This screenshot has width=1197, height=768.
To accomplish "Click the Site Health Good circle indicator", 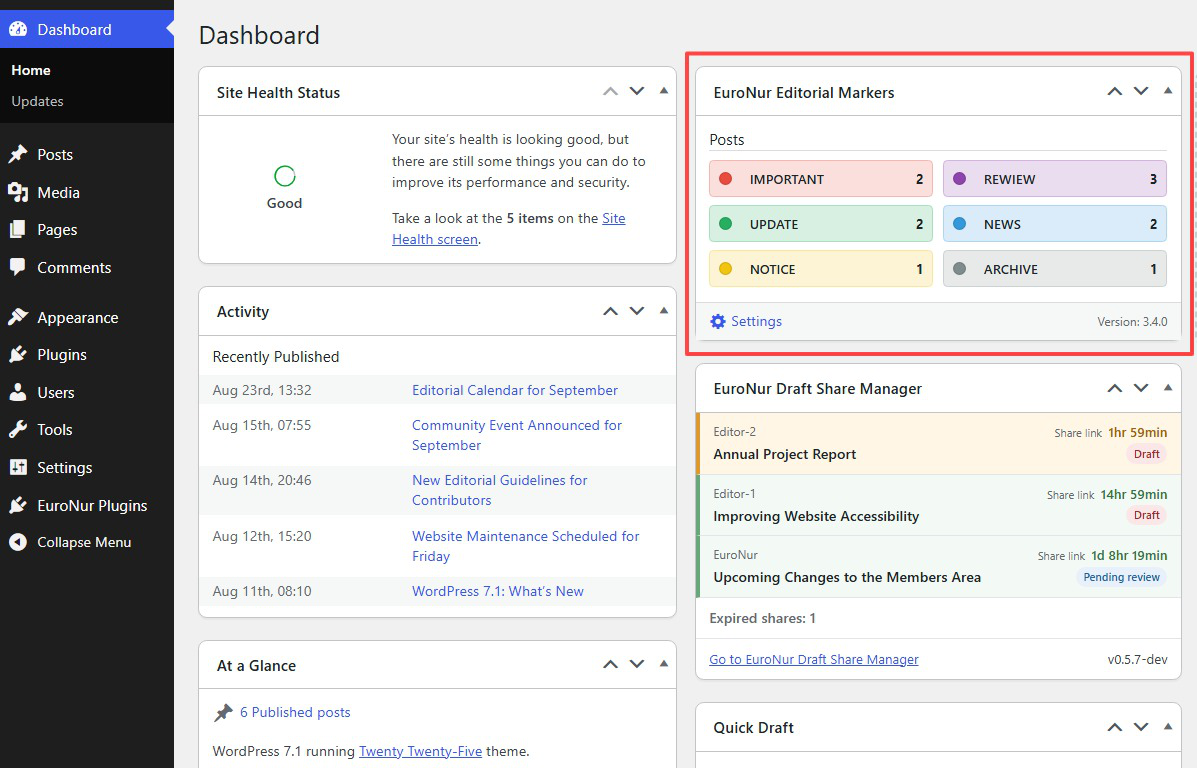I will click(x=285, y=176).
